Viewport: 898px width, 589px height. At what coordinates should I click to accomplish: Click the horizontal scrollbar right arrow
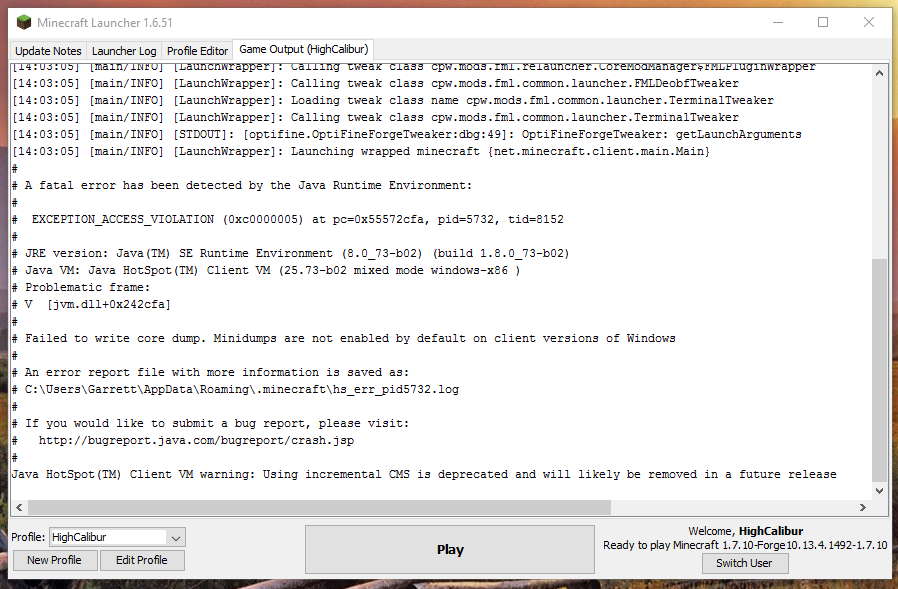point(862,507)
